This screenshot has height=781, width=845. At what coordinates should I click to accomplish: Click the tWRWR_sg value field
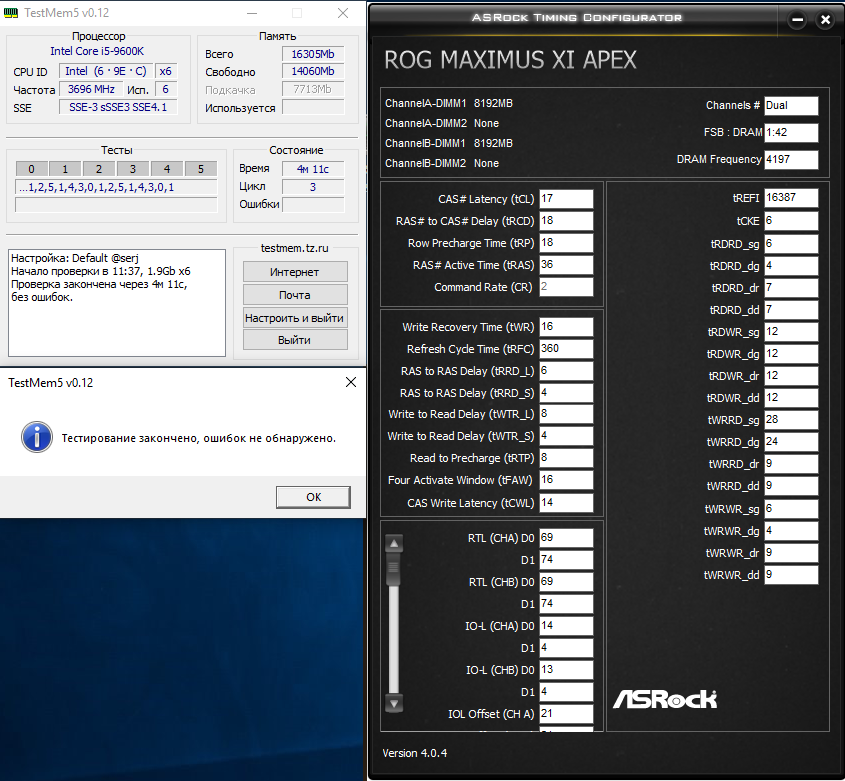click(x=791, y=509)
